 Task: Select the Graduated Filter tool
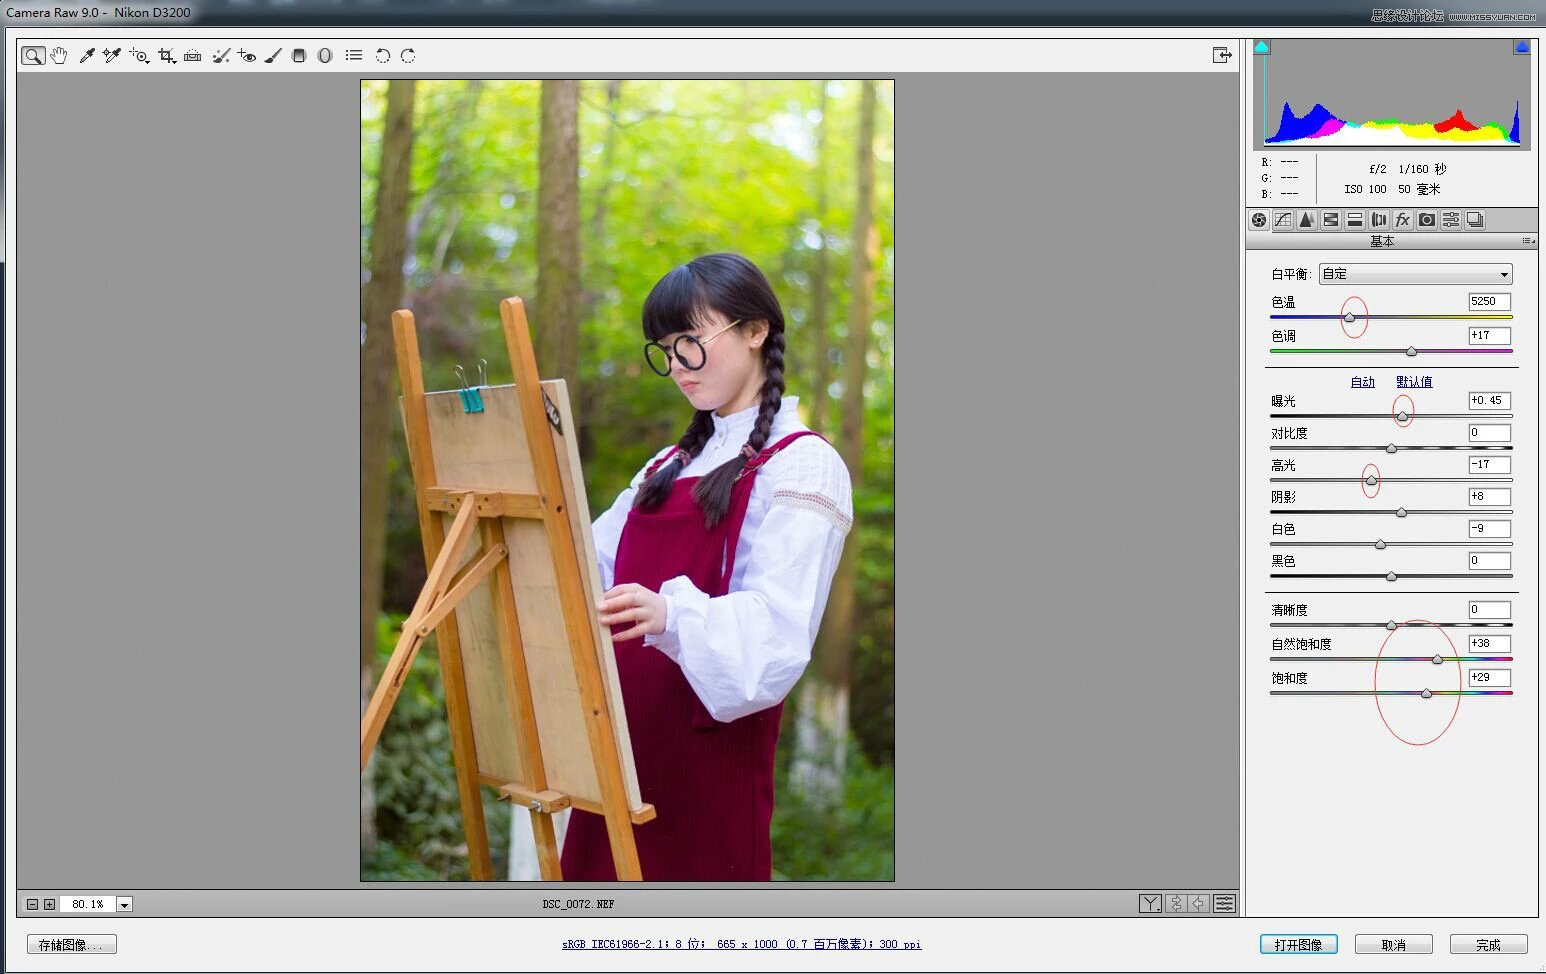pyautogui.click(x=298, y=56)
